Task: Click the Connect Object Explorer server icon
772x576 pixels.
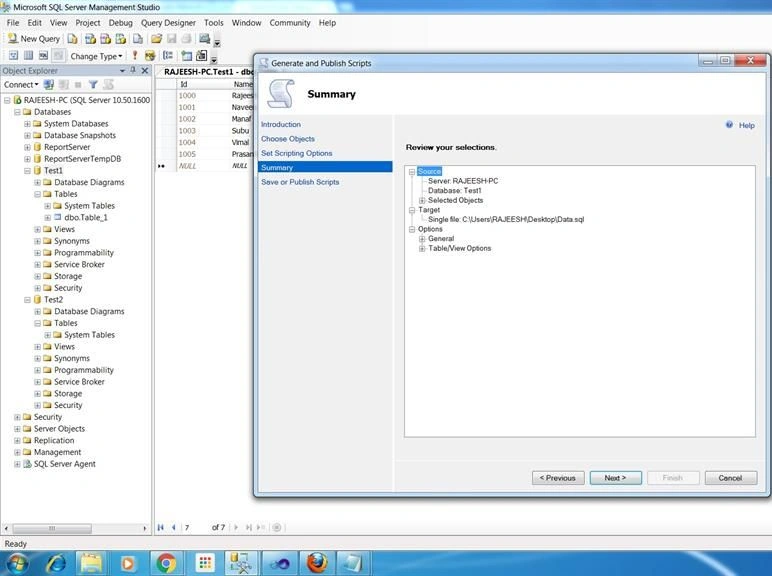Action: coord(49,85)
